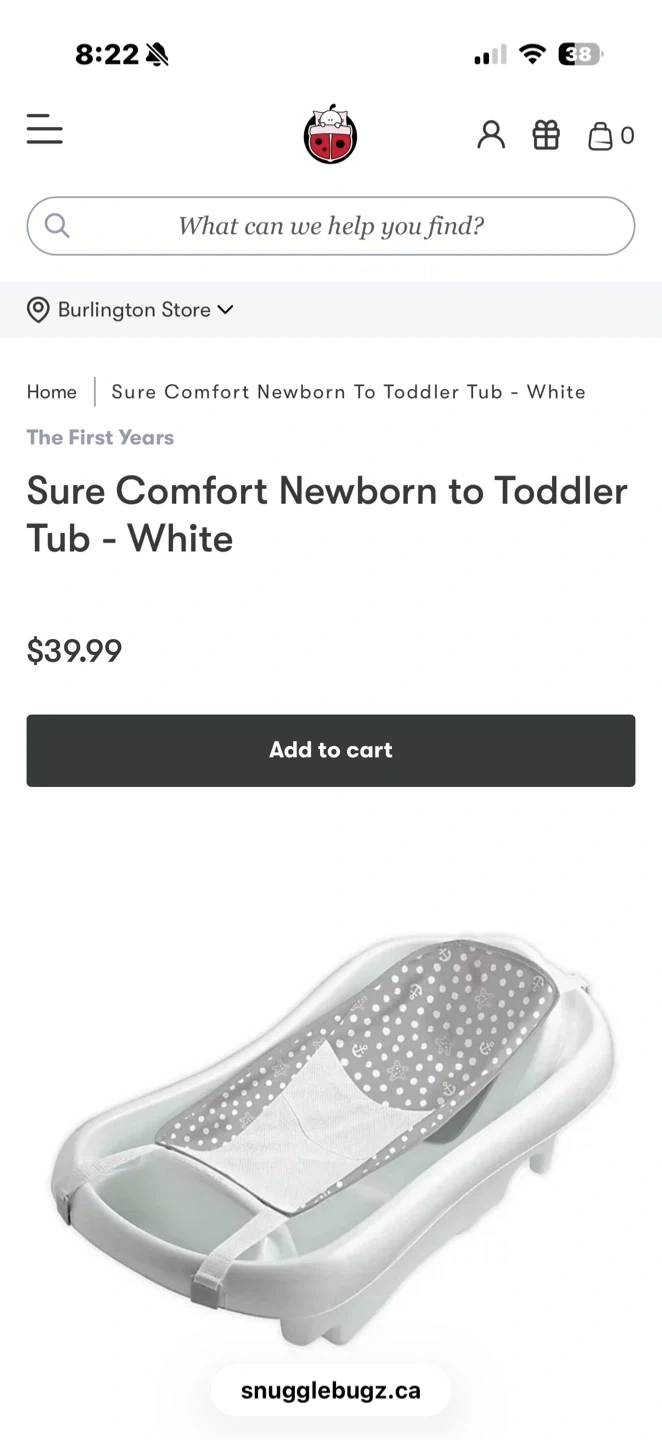Tap the battery level indicator
Viewport: 662px width, 1440px height.
(580, 54)
